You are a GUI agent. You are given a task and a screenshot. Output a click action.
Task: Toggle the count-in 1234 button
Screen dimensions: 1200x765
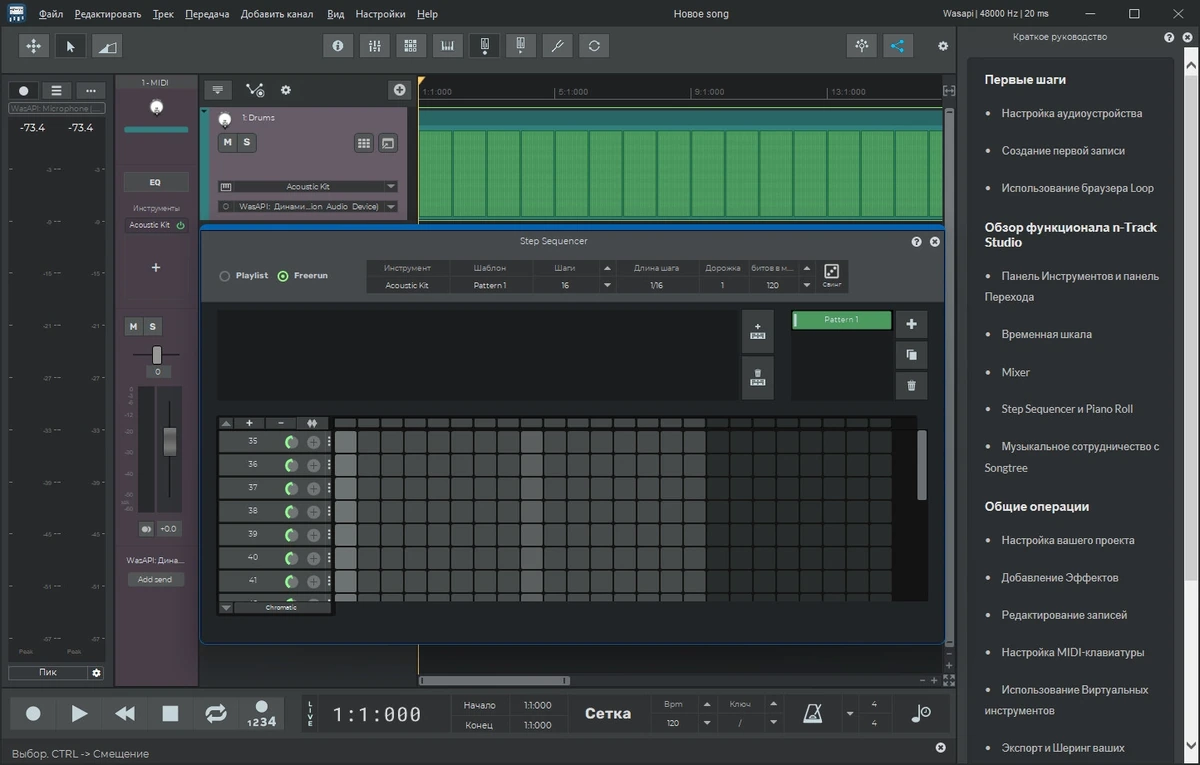click(262, 714)
